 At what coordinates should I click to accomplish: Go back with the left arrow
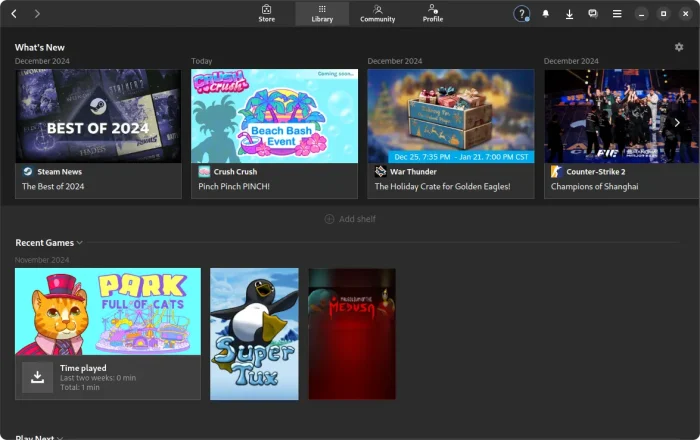[14, 14]
